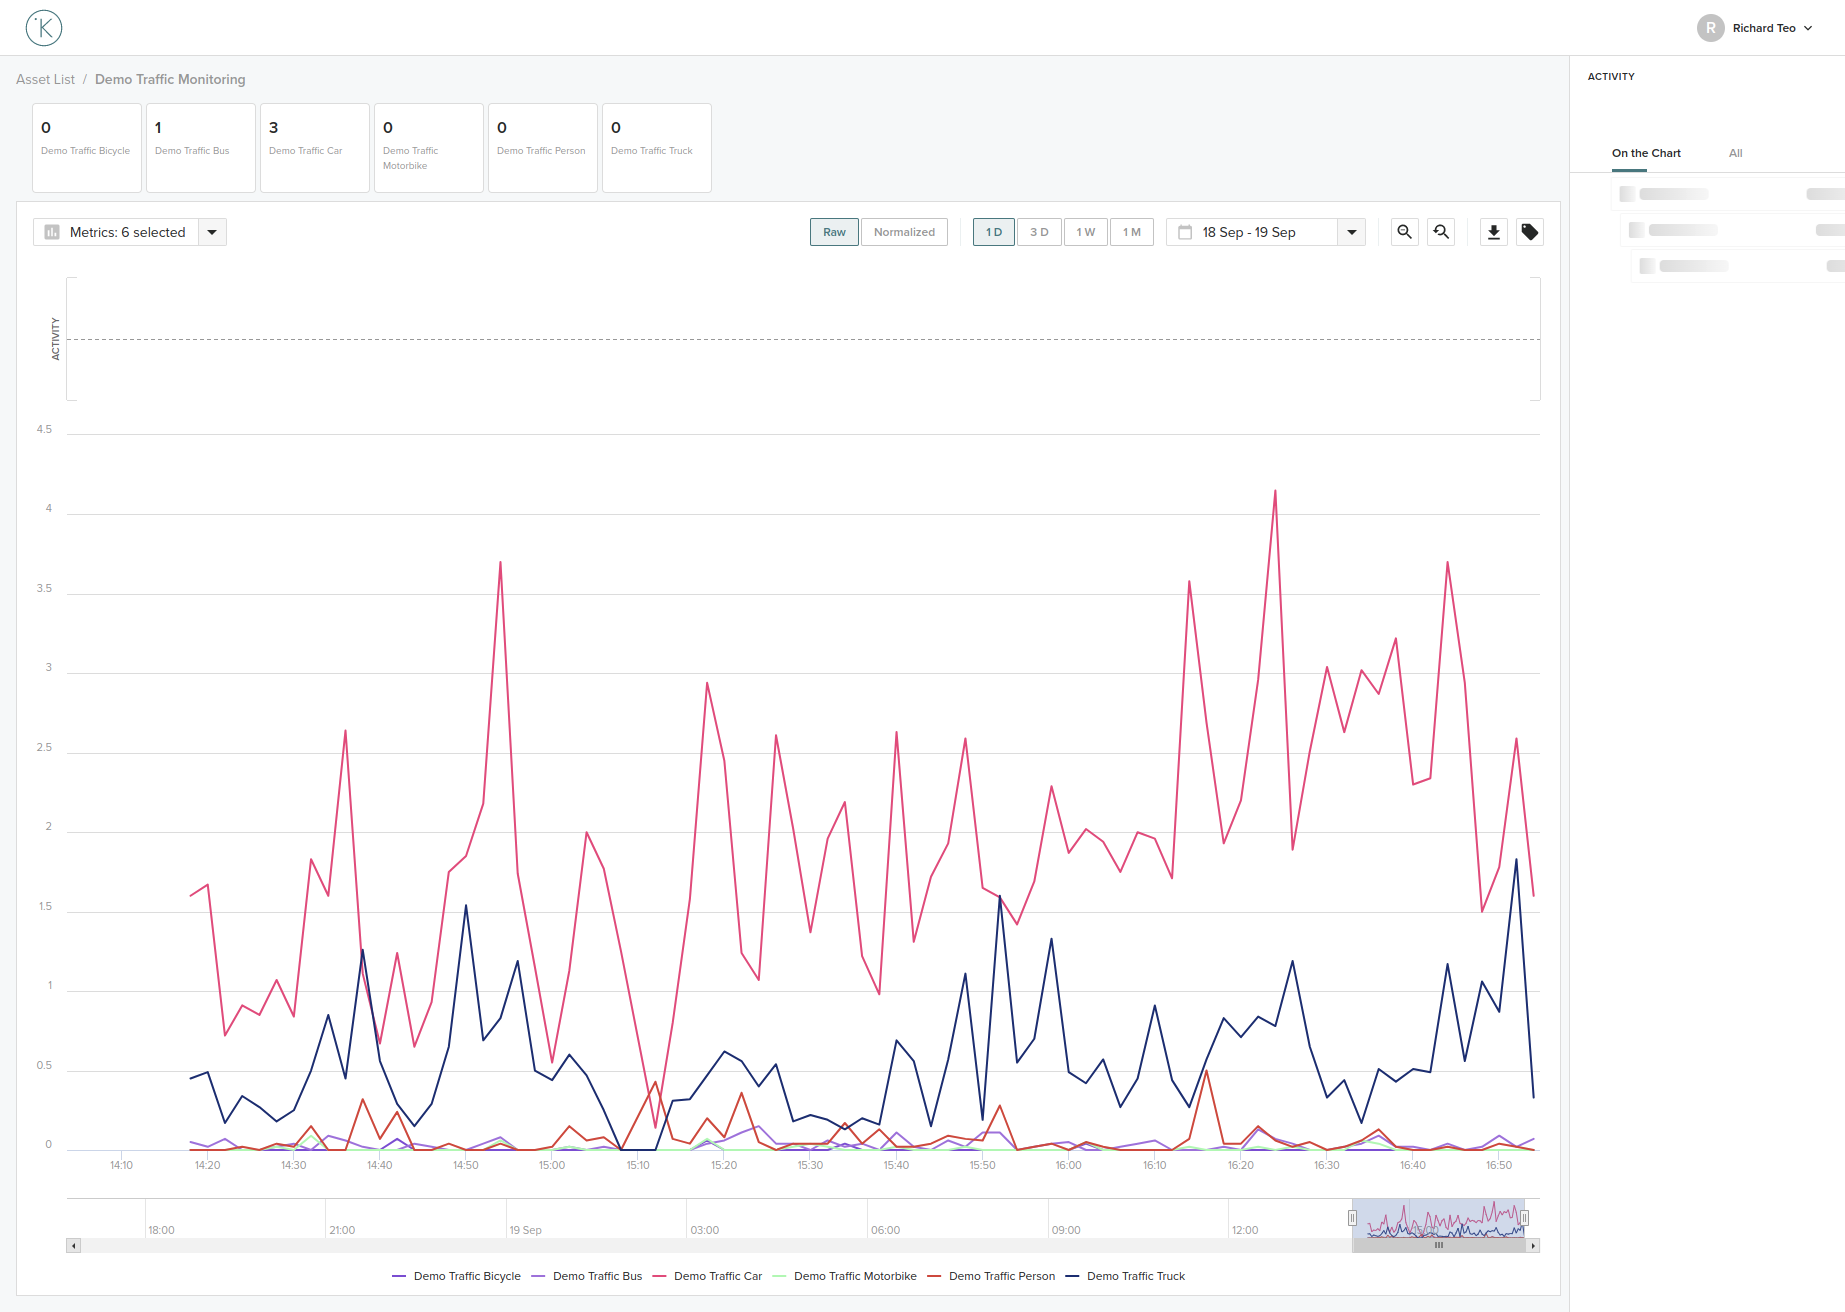Image resolution: width=1845 pixels, height=1312 pixels.
Task: Click the zoom in magnifier icon
Action: [1404, 232]
